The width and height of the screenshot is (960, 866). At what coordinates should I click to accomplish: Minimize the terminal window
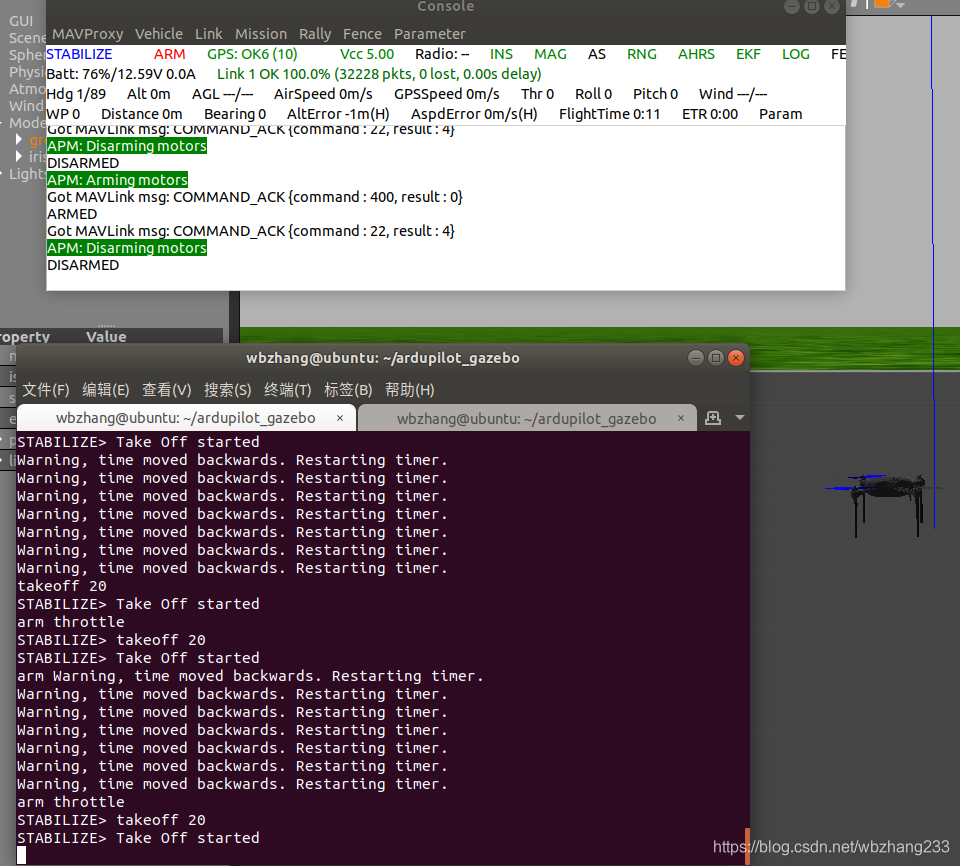tap(696, 358)
